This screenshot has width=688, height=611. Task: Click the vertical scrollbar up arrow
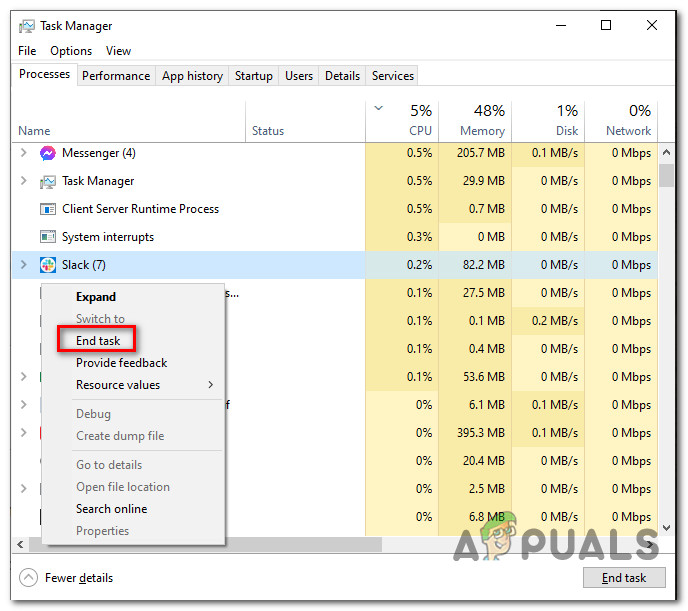666,152
